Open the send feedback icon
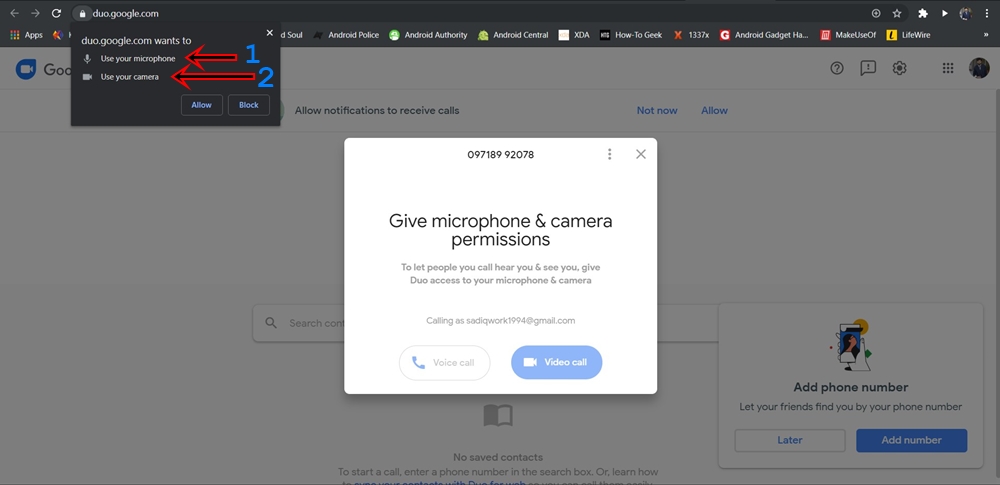The image size is (1000, 485). point(868,68)
